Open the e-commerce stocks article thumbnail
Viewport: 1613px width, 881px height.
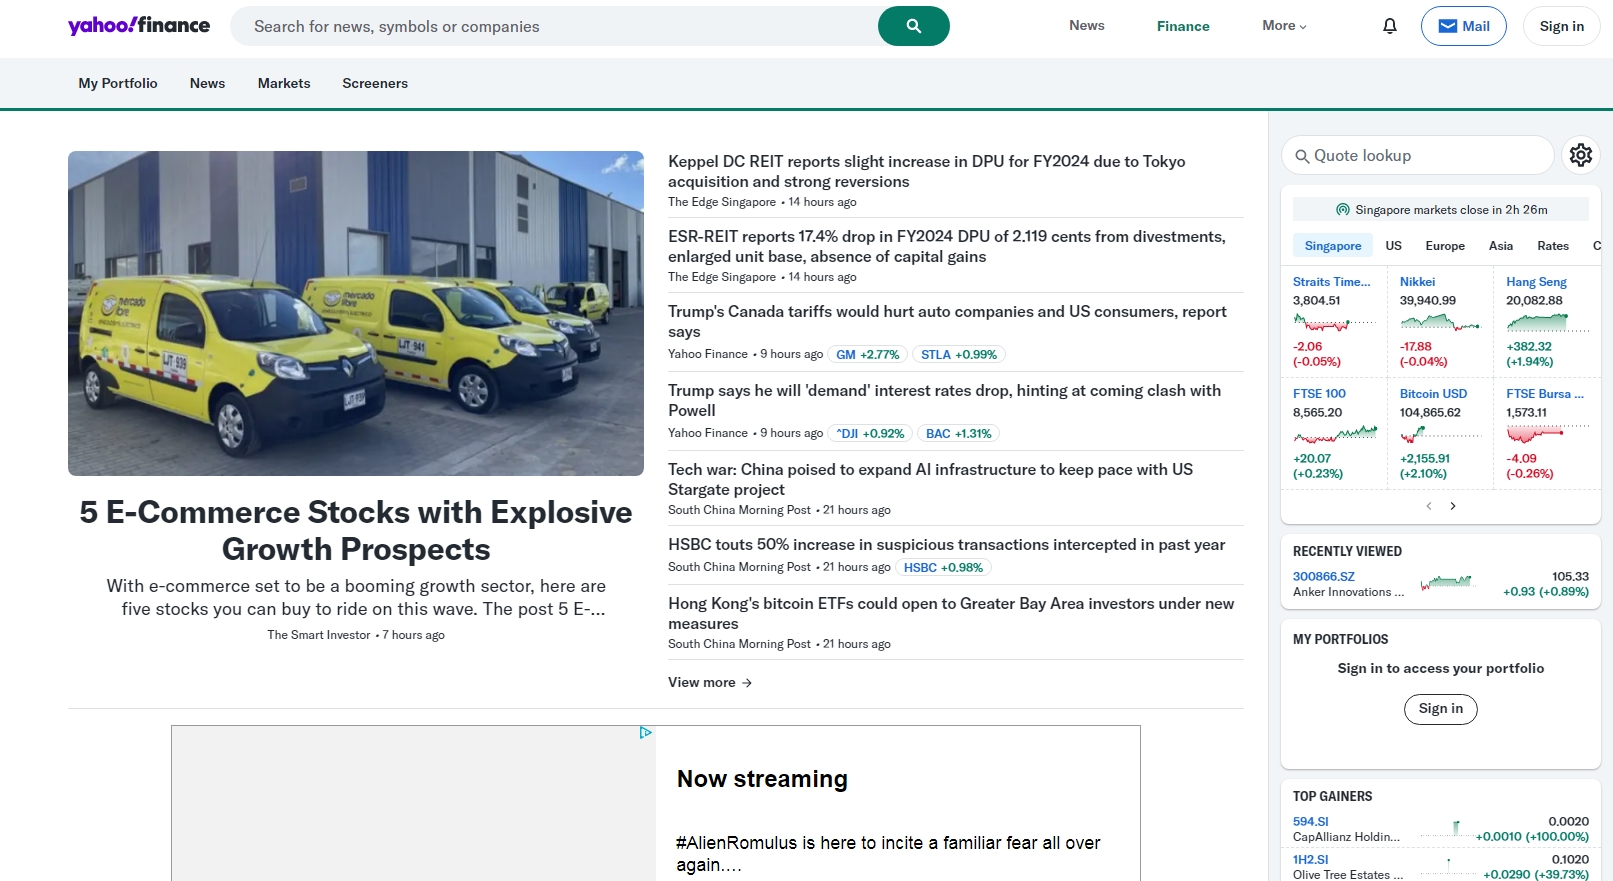(356, 313)
